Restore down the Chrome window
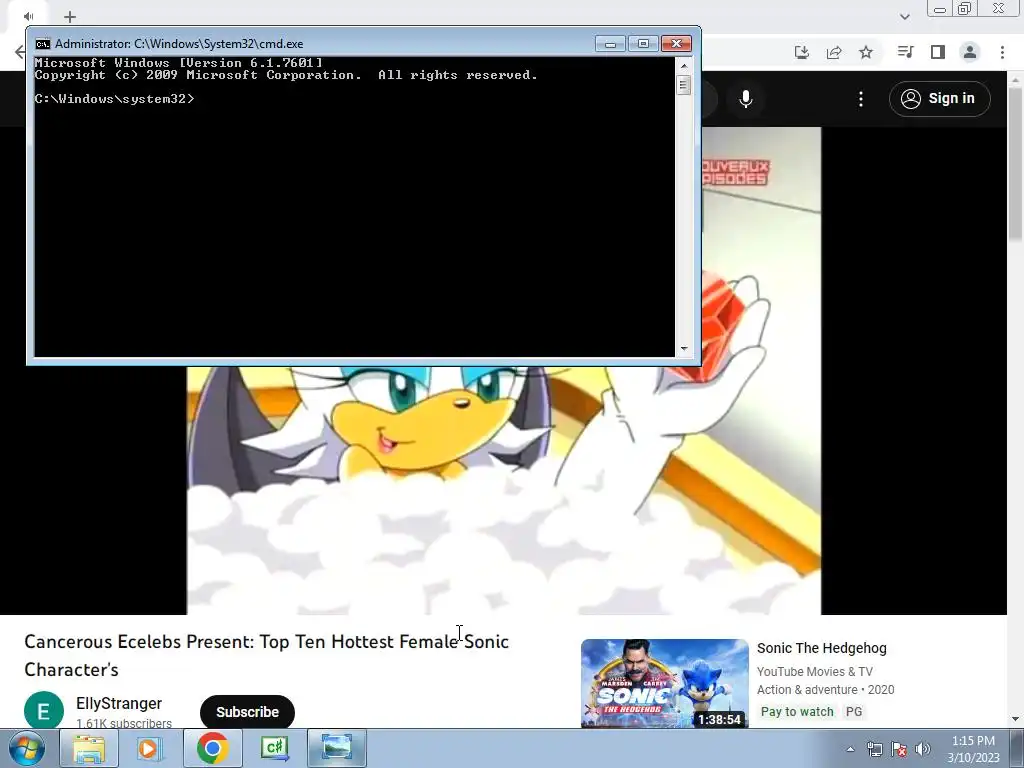 coord(965,8)
